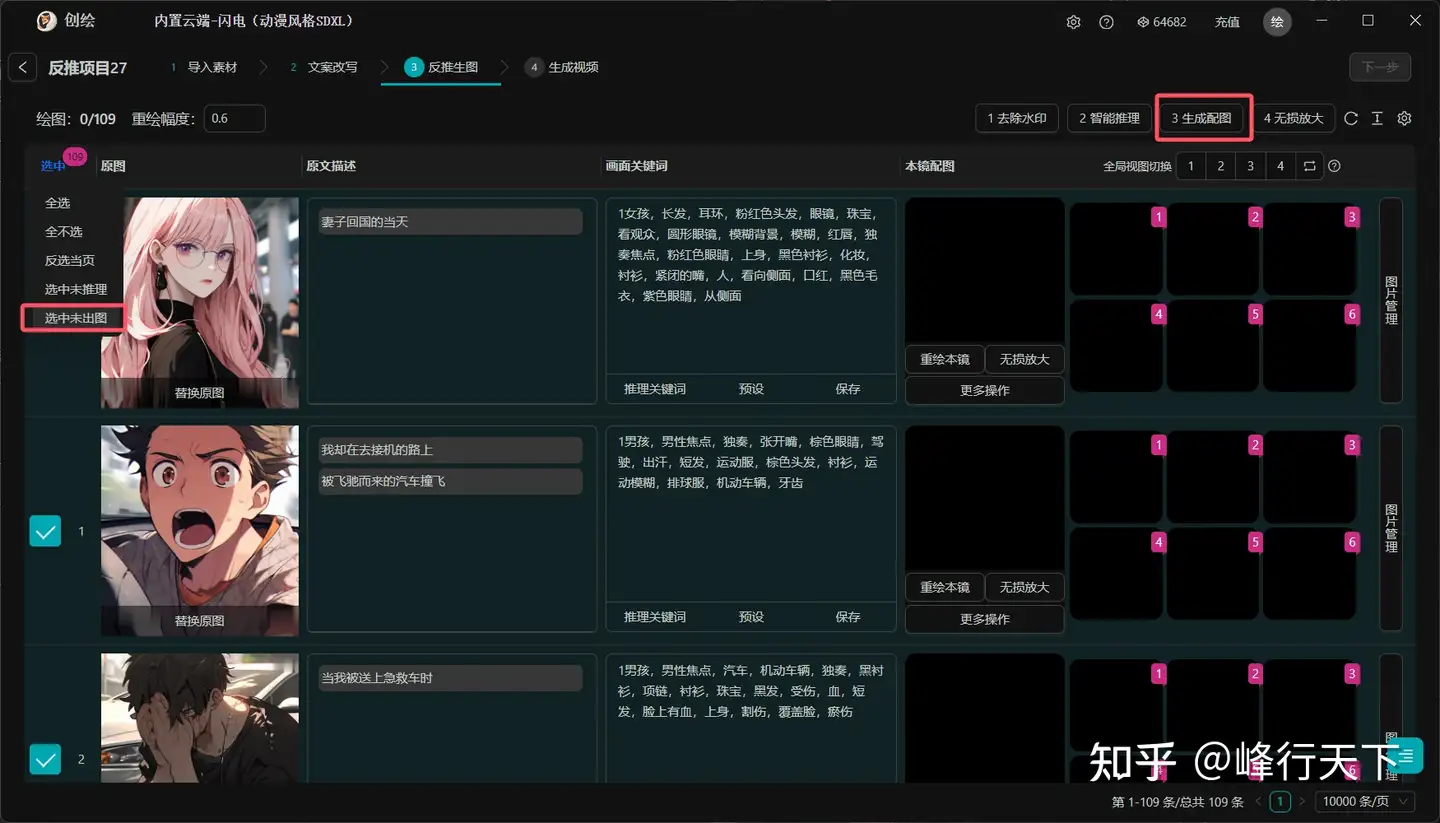The image size is (1440, 823).
Task: Click the 重绘幅度 input field
Action: (235, 118)
